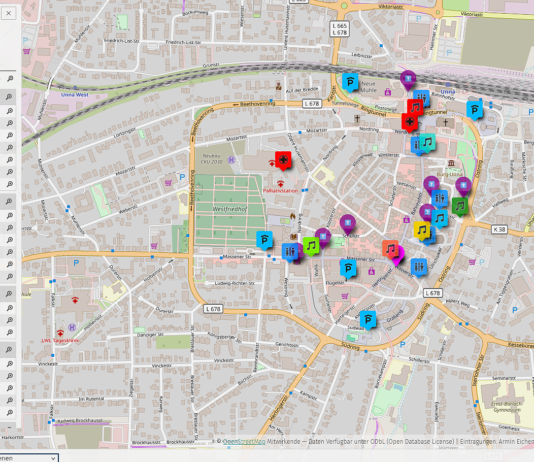Click the toilets marker above the cyan music marker
The height and width of the screenshot is (462, 534).
point(439,198)
